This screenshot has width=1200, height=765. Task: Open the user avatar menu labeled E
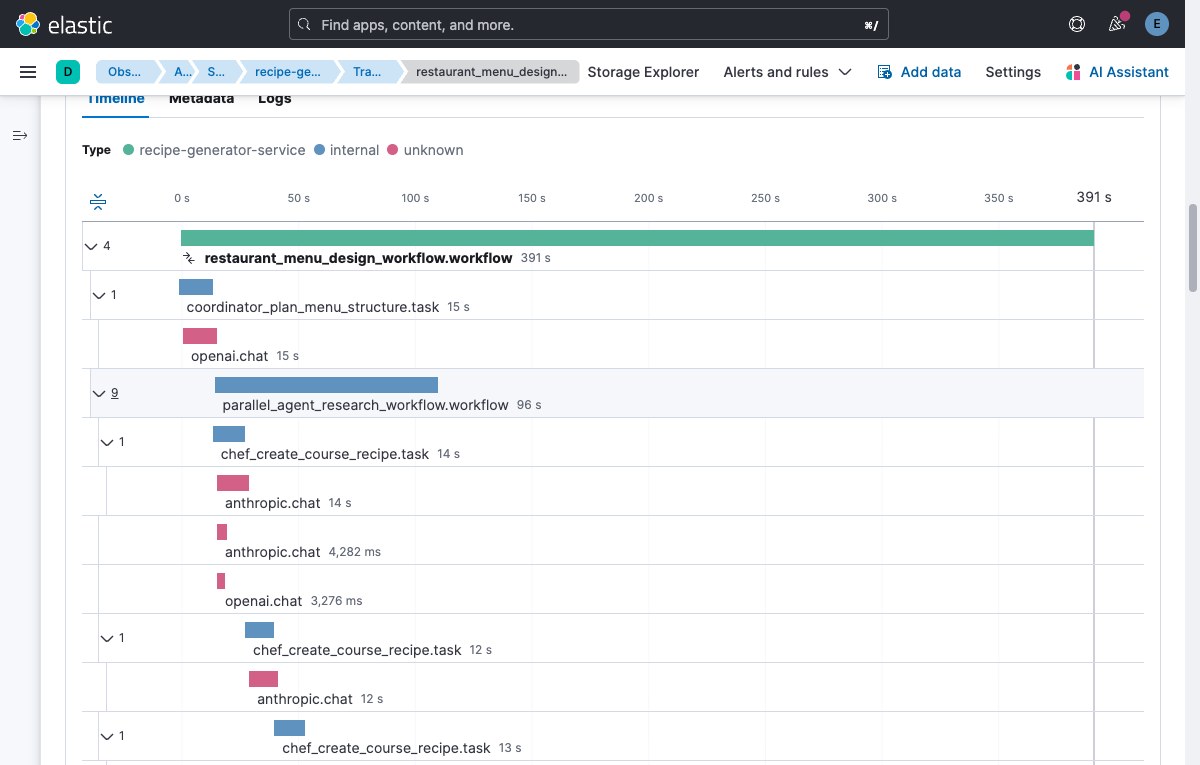click(x=1157, y=24)
